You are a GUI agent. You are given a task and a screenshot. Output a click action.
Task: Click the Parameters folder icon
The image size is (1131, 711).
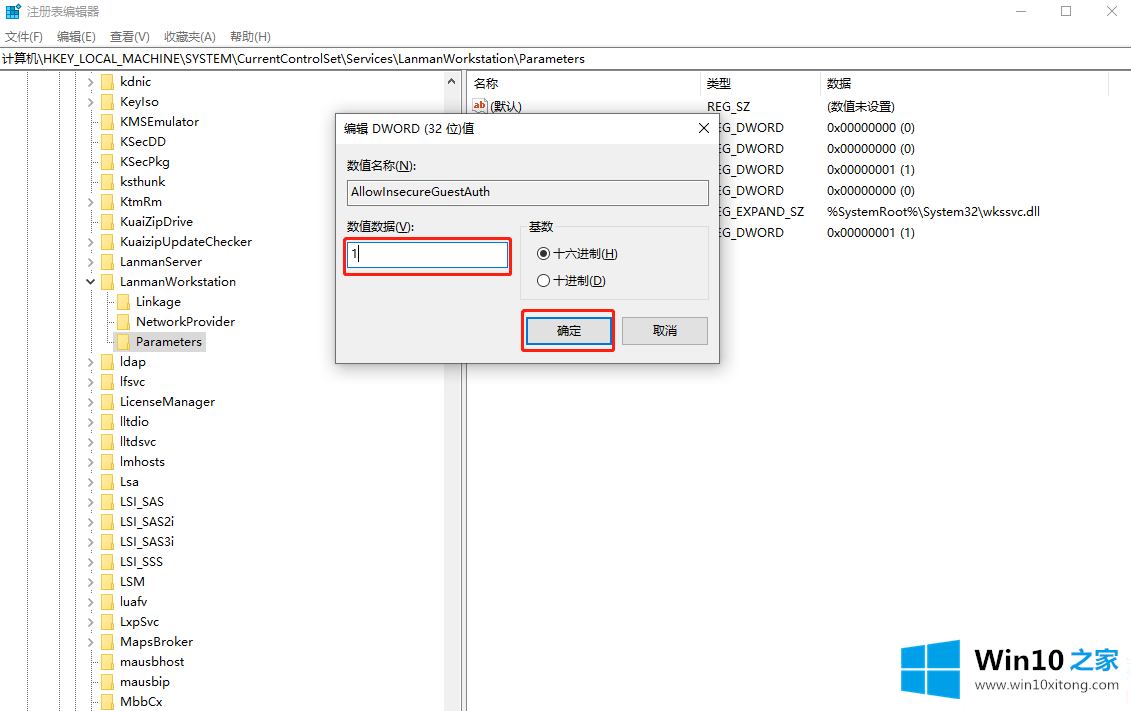(123, 342)
